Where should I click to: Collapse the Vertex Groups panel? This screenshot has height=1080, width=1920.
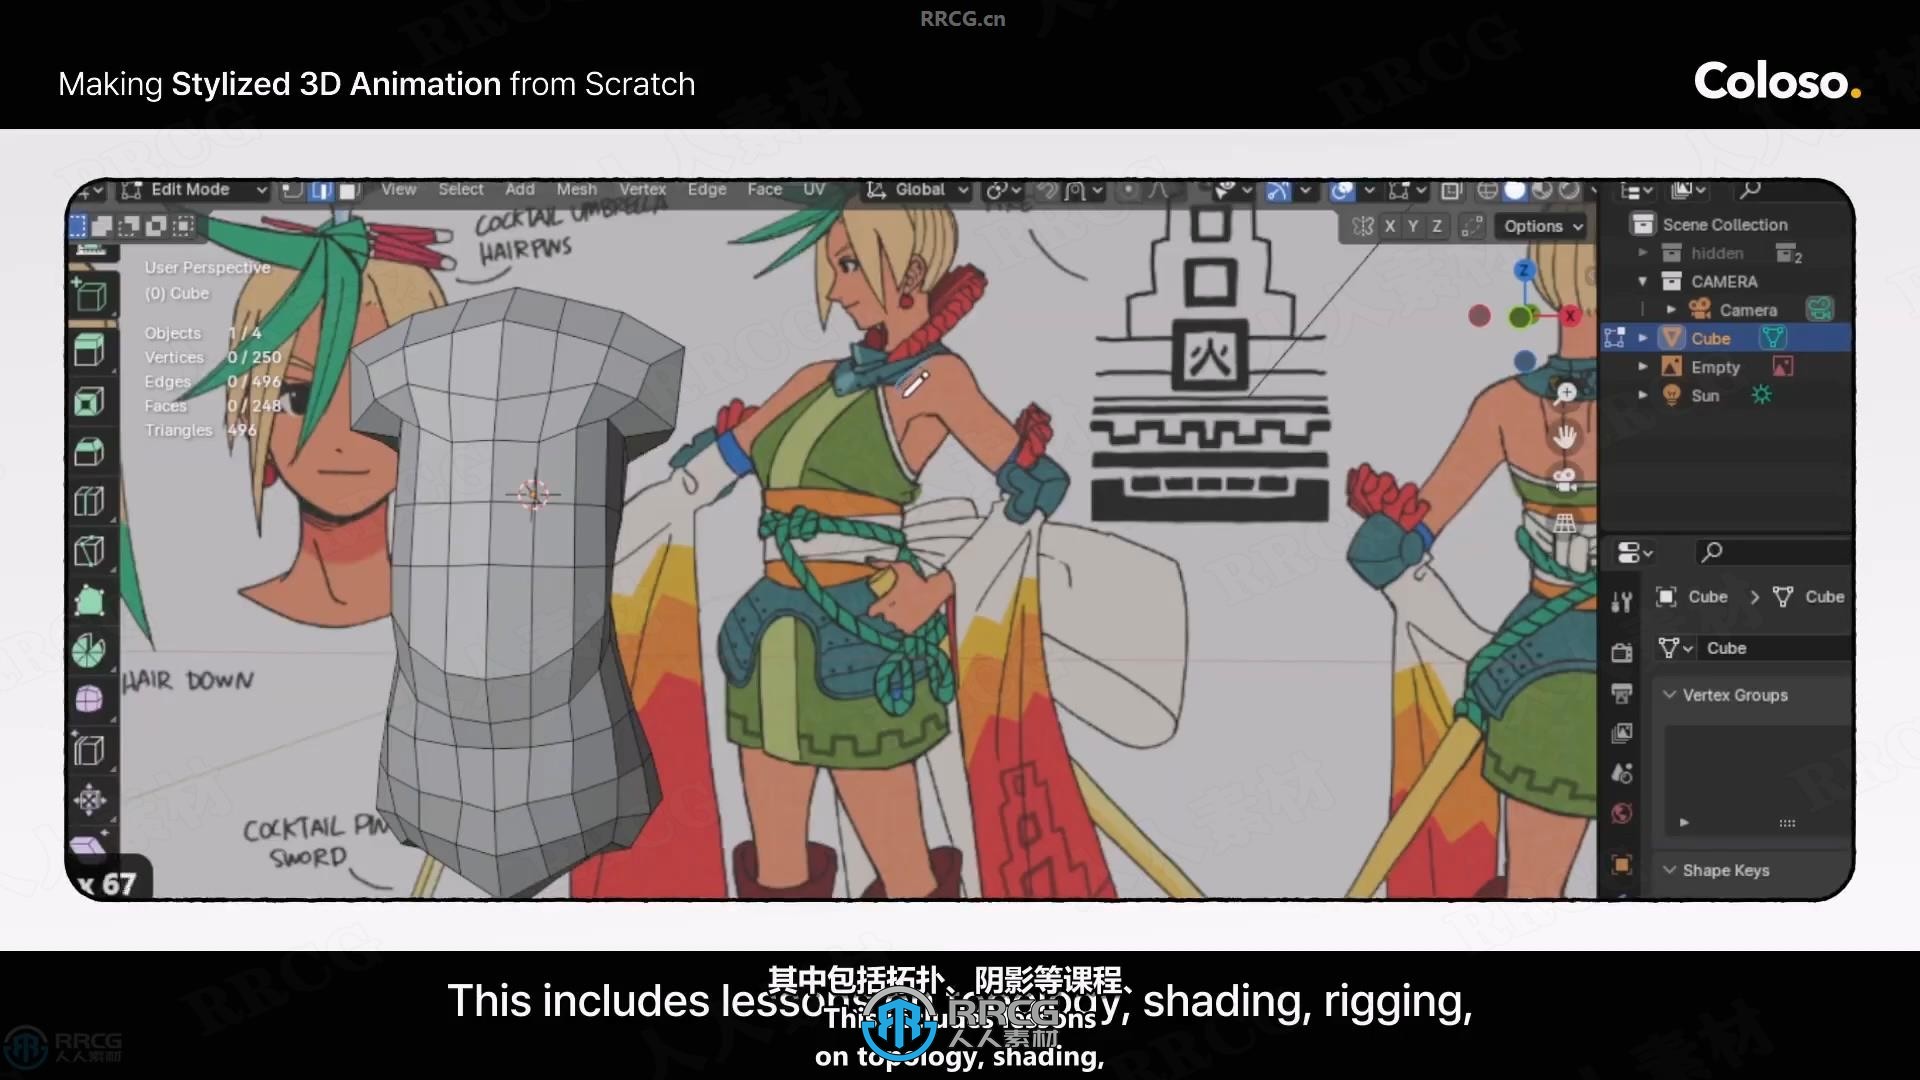tap(1669, 695)
